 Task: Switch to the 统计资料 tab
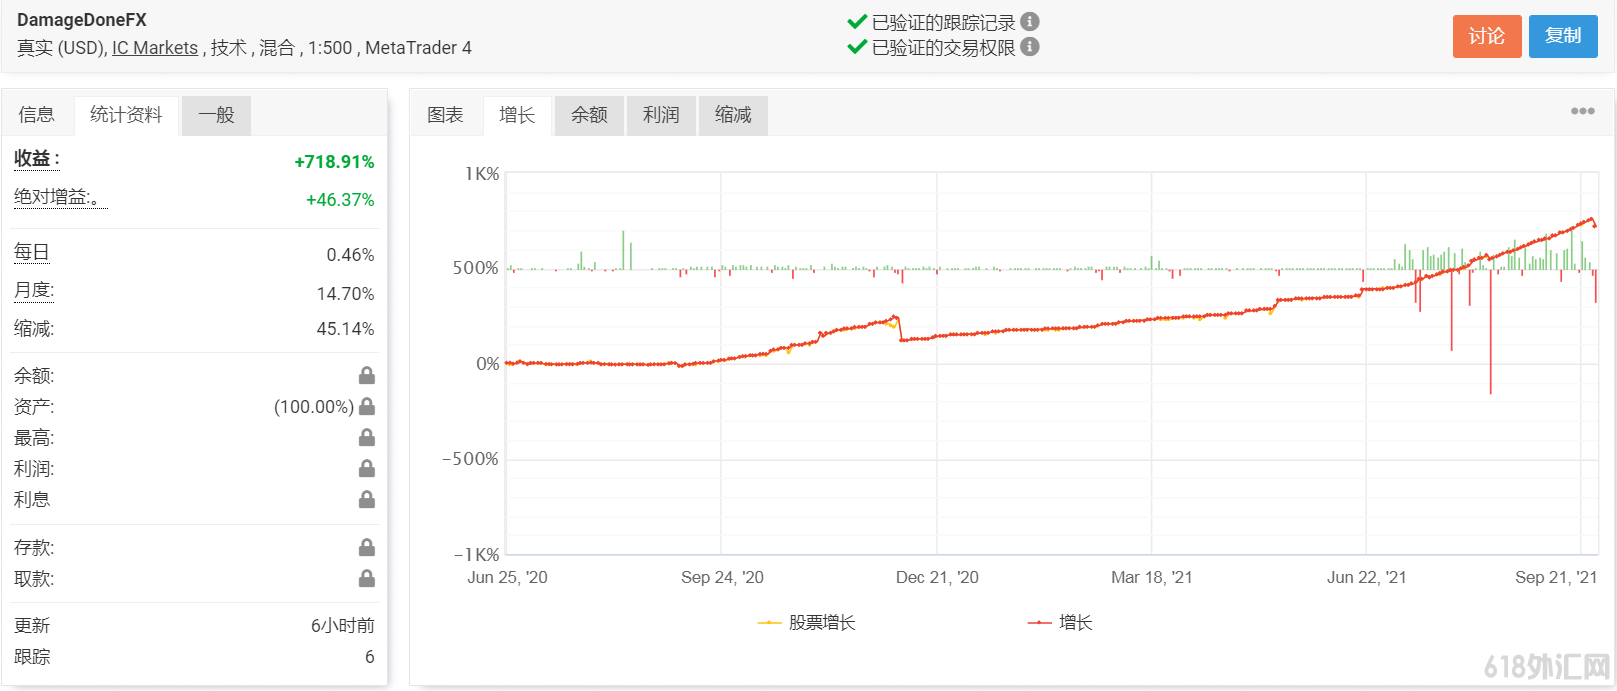126,115
